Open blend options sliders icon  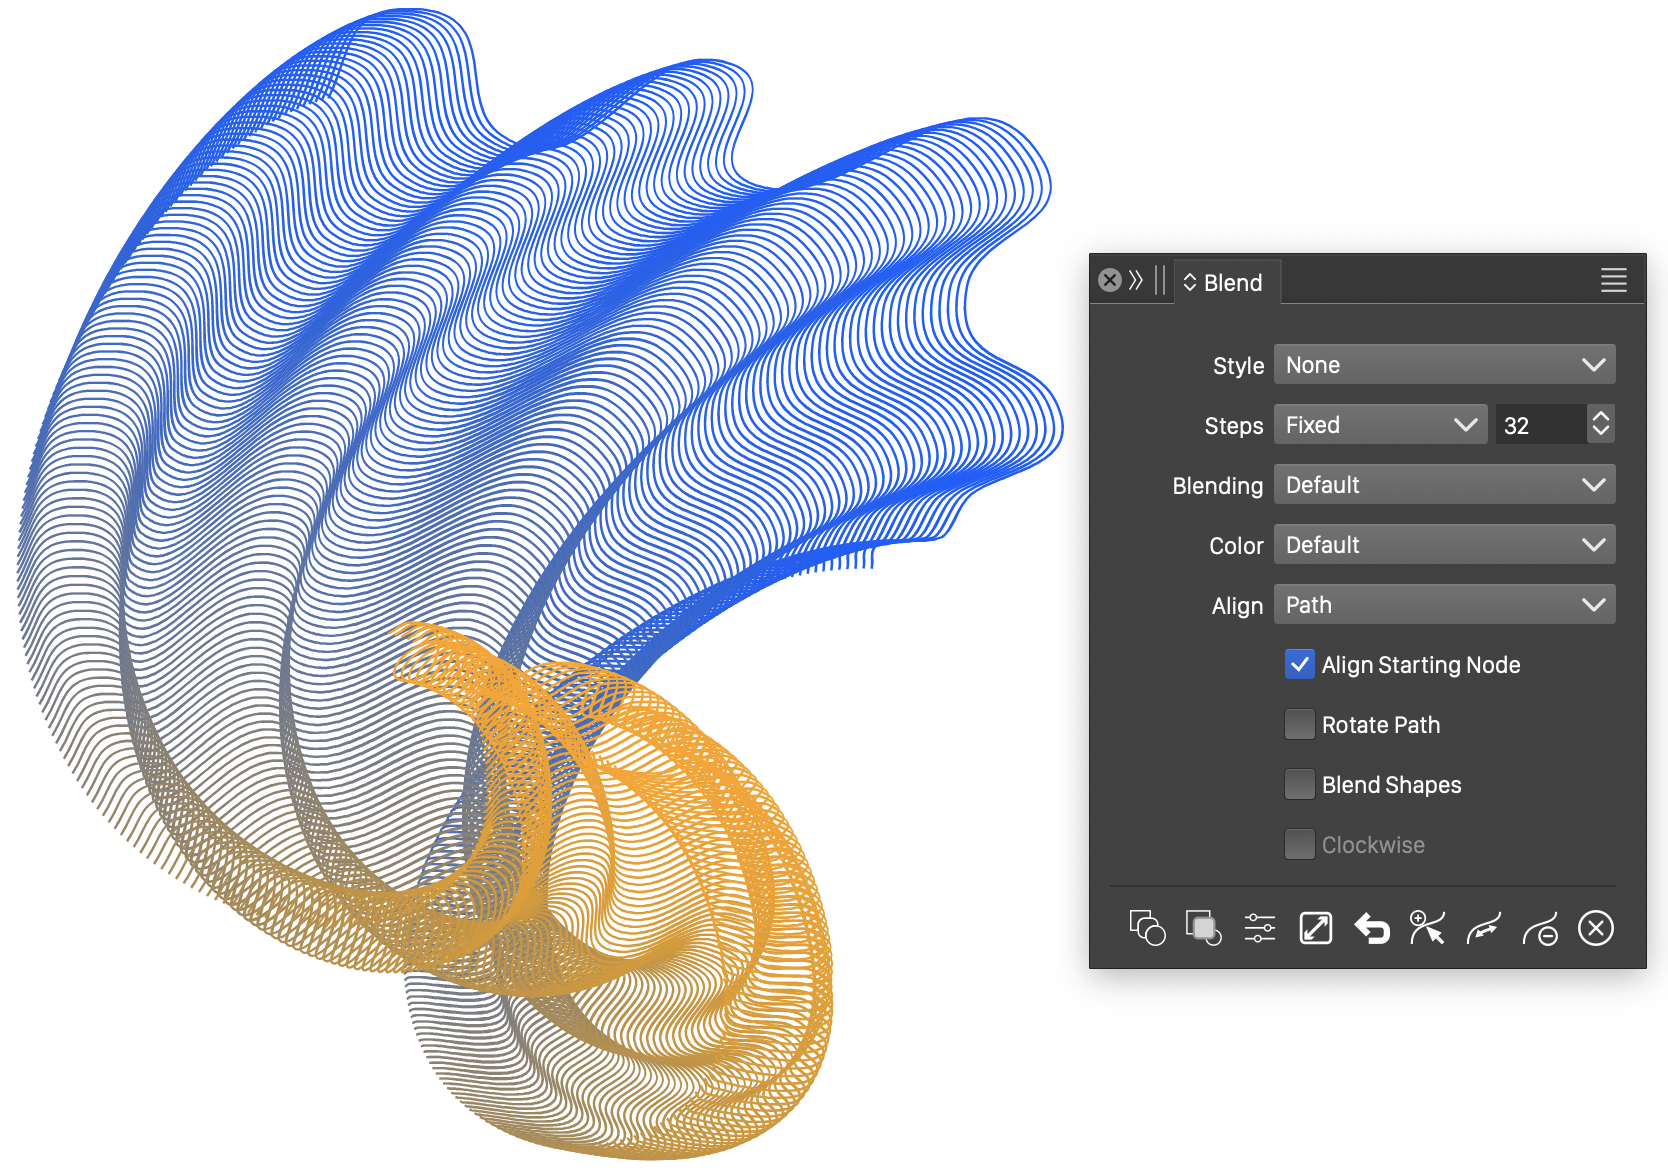1259,928
